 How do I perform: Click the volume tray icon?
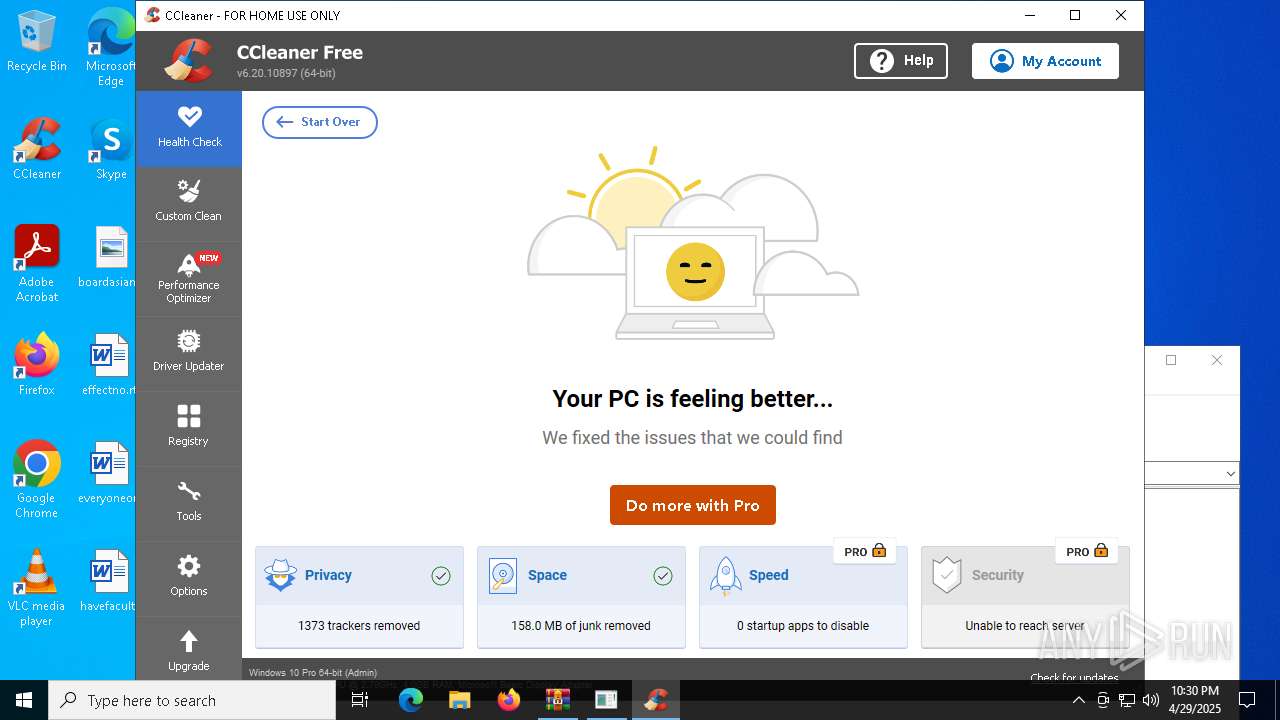[x=1151, y=700]
